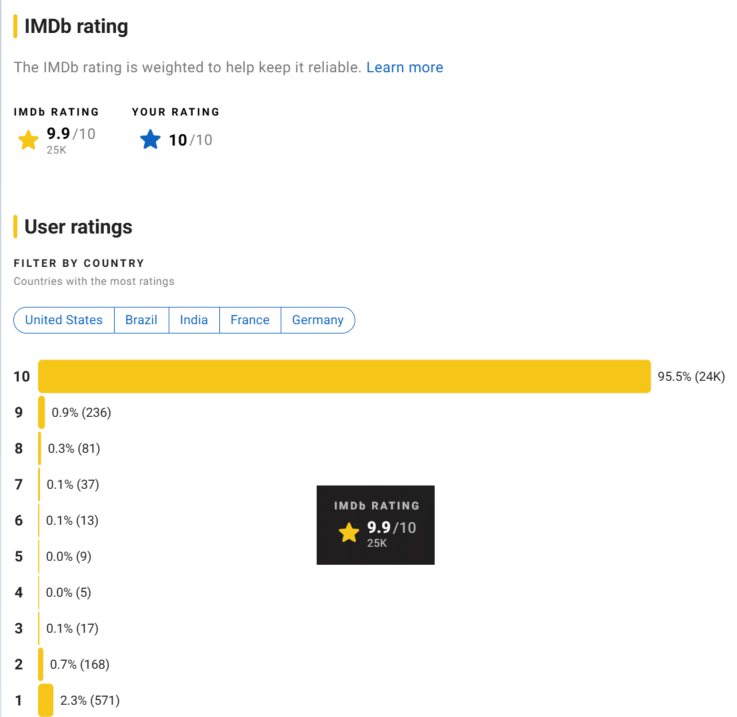Image resolution: width=737 pixels, height=717 pixels.
Task: Click the 0.9% (236) label
Action: [x=81, y=412]
